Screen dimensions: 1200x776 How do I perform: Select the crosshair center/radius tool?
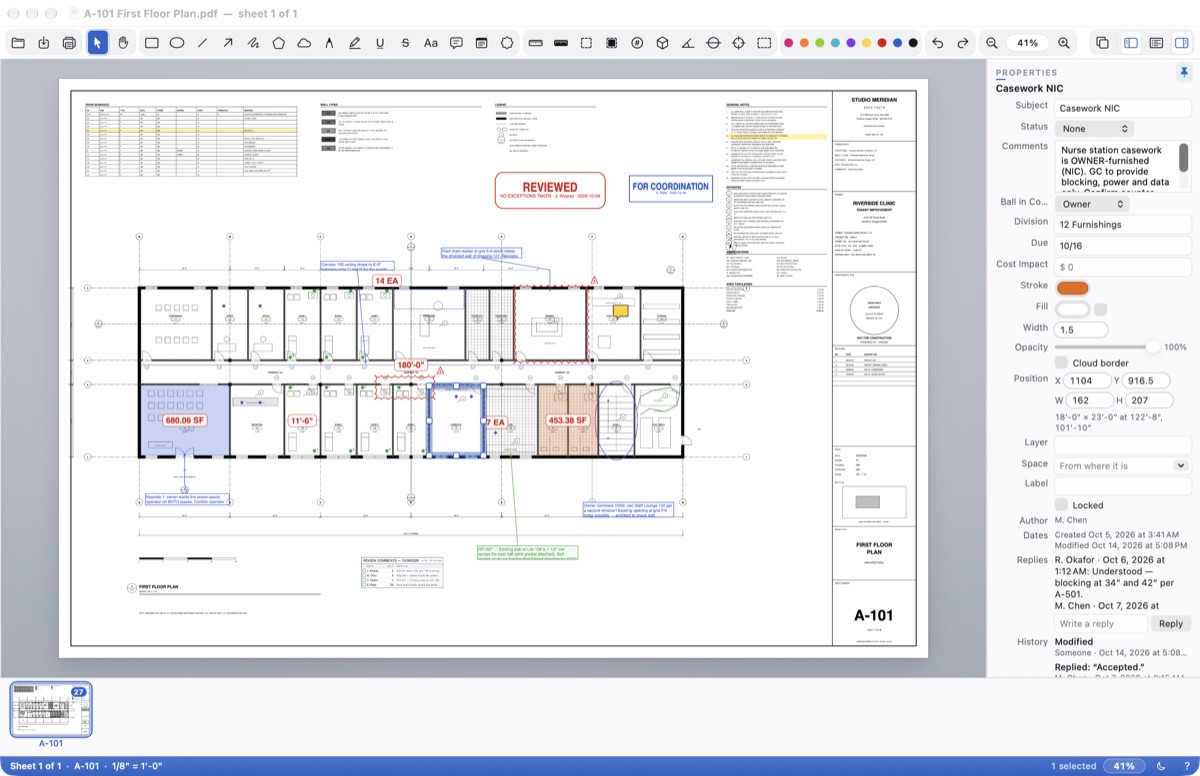click(x=739, y=43)
